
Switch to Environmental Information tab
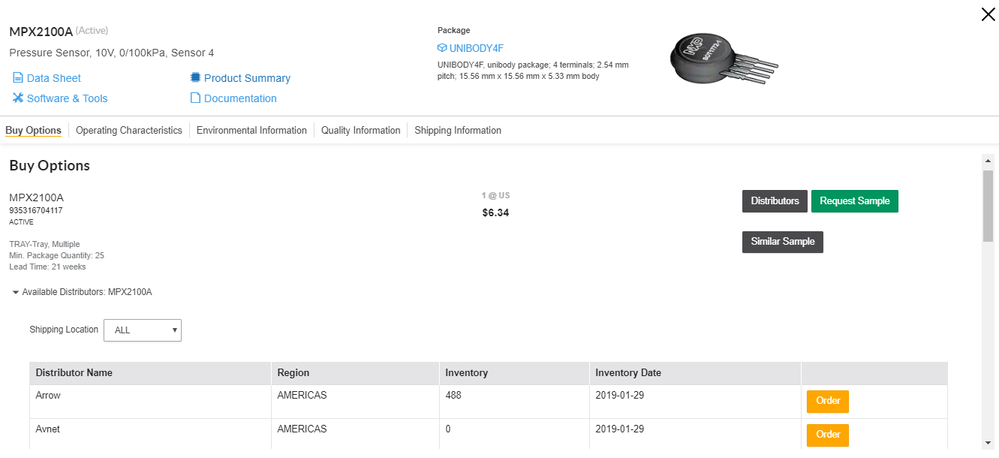pyautogui.click(x=252, y=131)
